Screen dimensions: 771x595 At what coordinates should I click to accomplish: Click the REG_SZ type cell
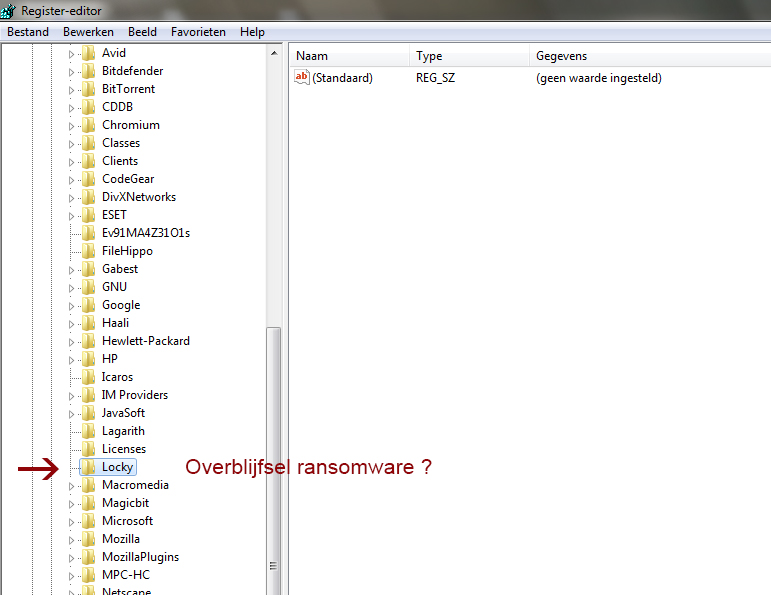[x=436, y=78]
